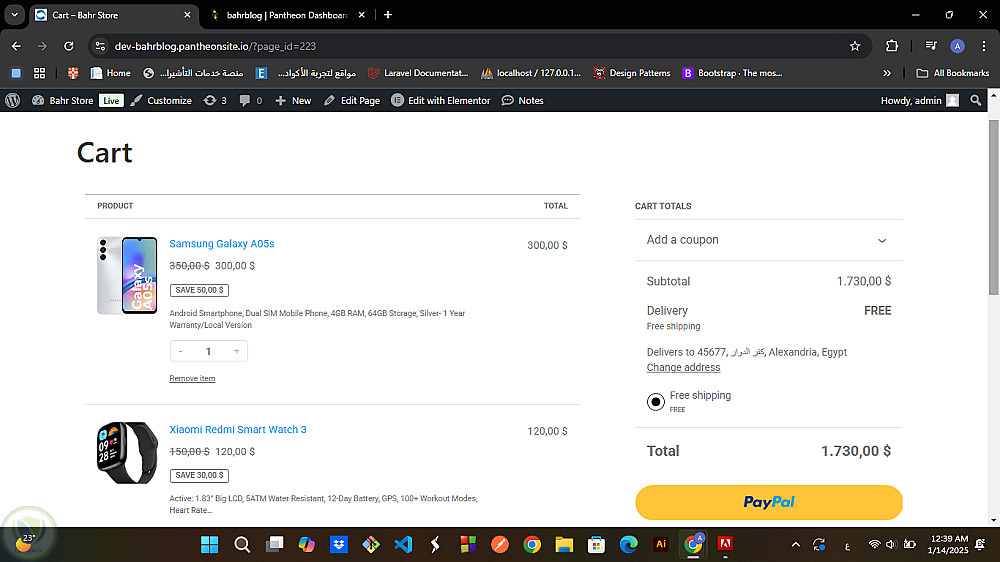This screenshot has width=1000, height=562.
Task: Show hidden system tray icons
Action: point(795,544)
